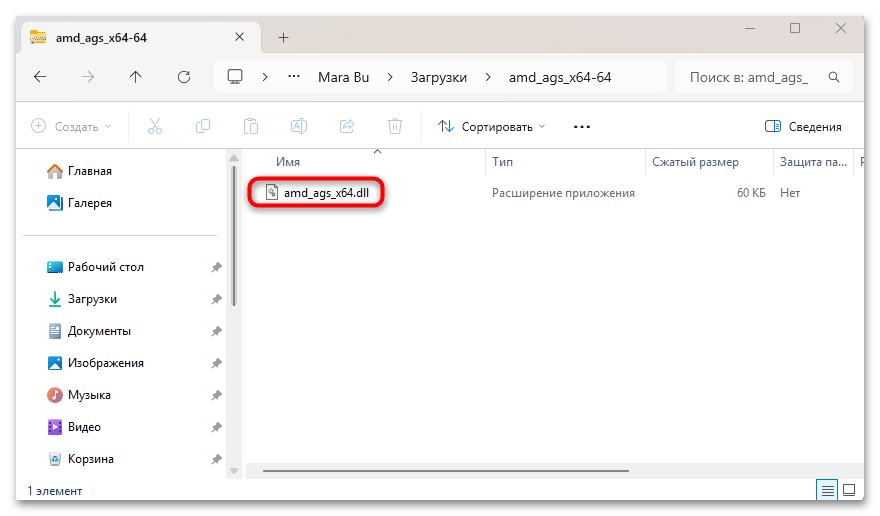Sort by the Защита па... column header

click(813, 162)
